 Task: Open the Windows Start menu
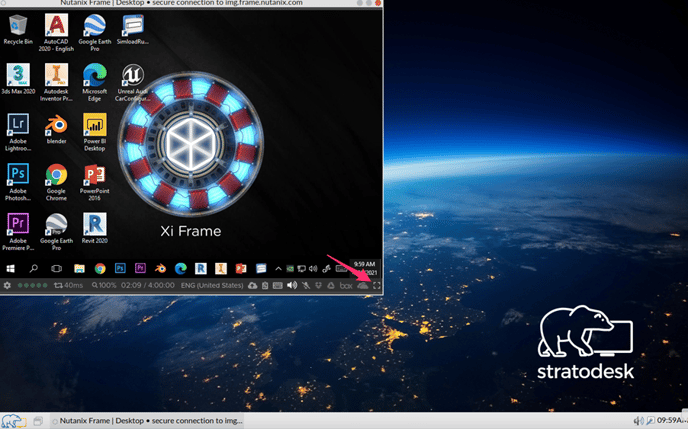coord(11,268)
